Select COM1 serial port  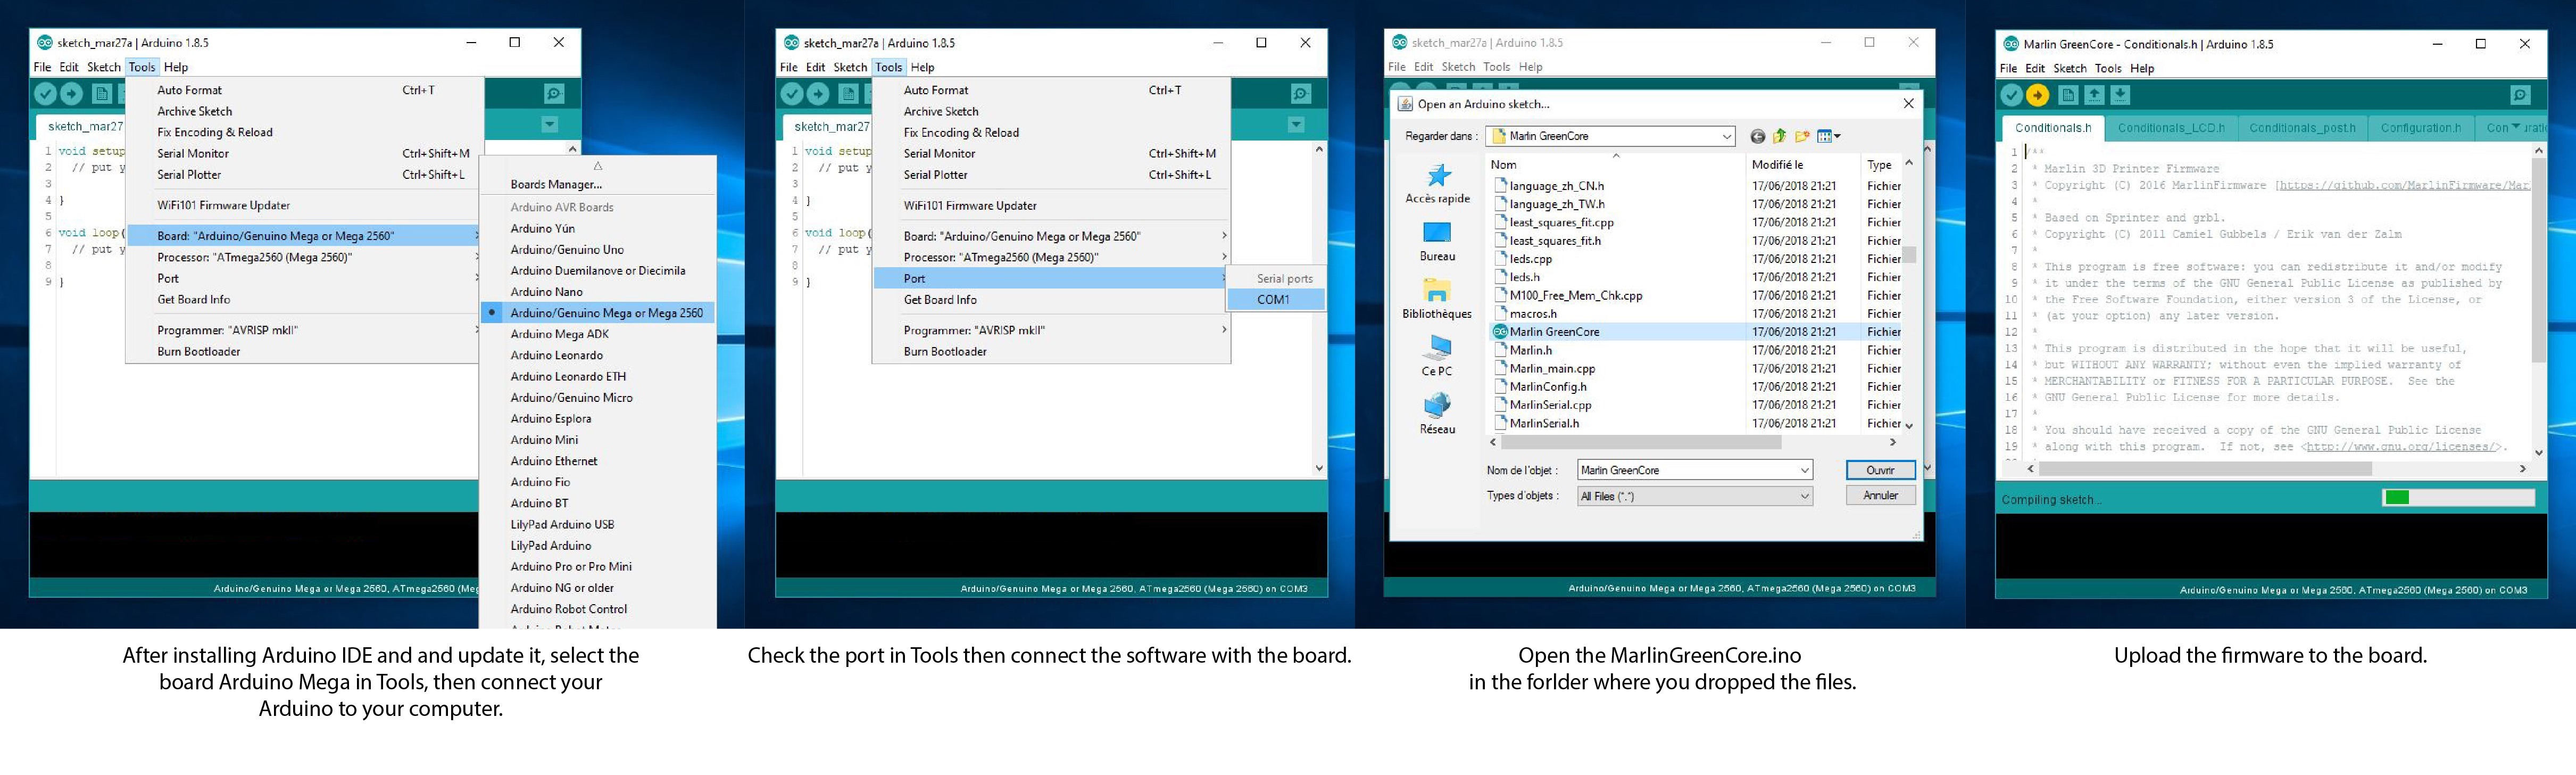tap(1275, 299)
